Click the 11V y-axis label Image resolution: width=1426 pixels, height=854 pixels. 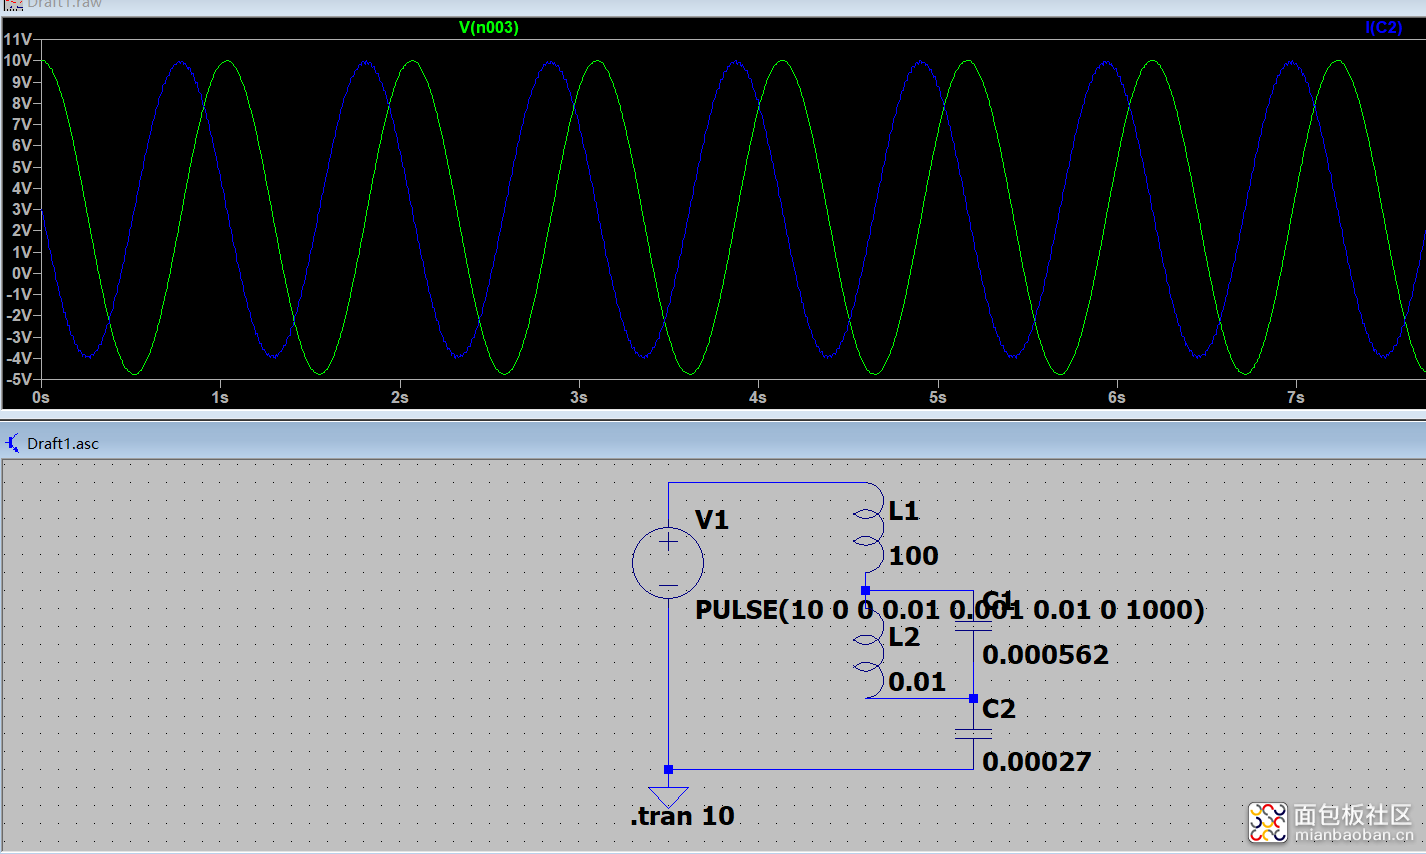pyautogui.click(x=18, y=39)
